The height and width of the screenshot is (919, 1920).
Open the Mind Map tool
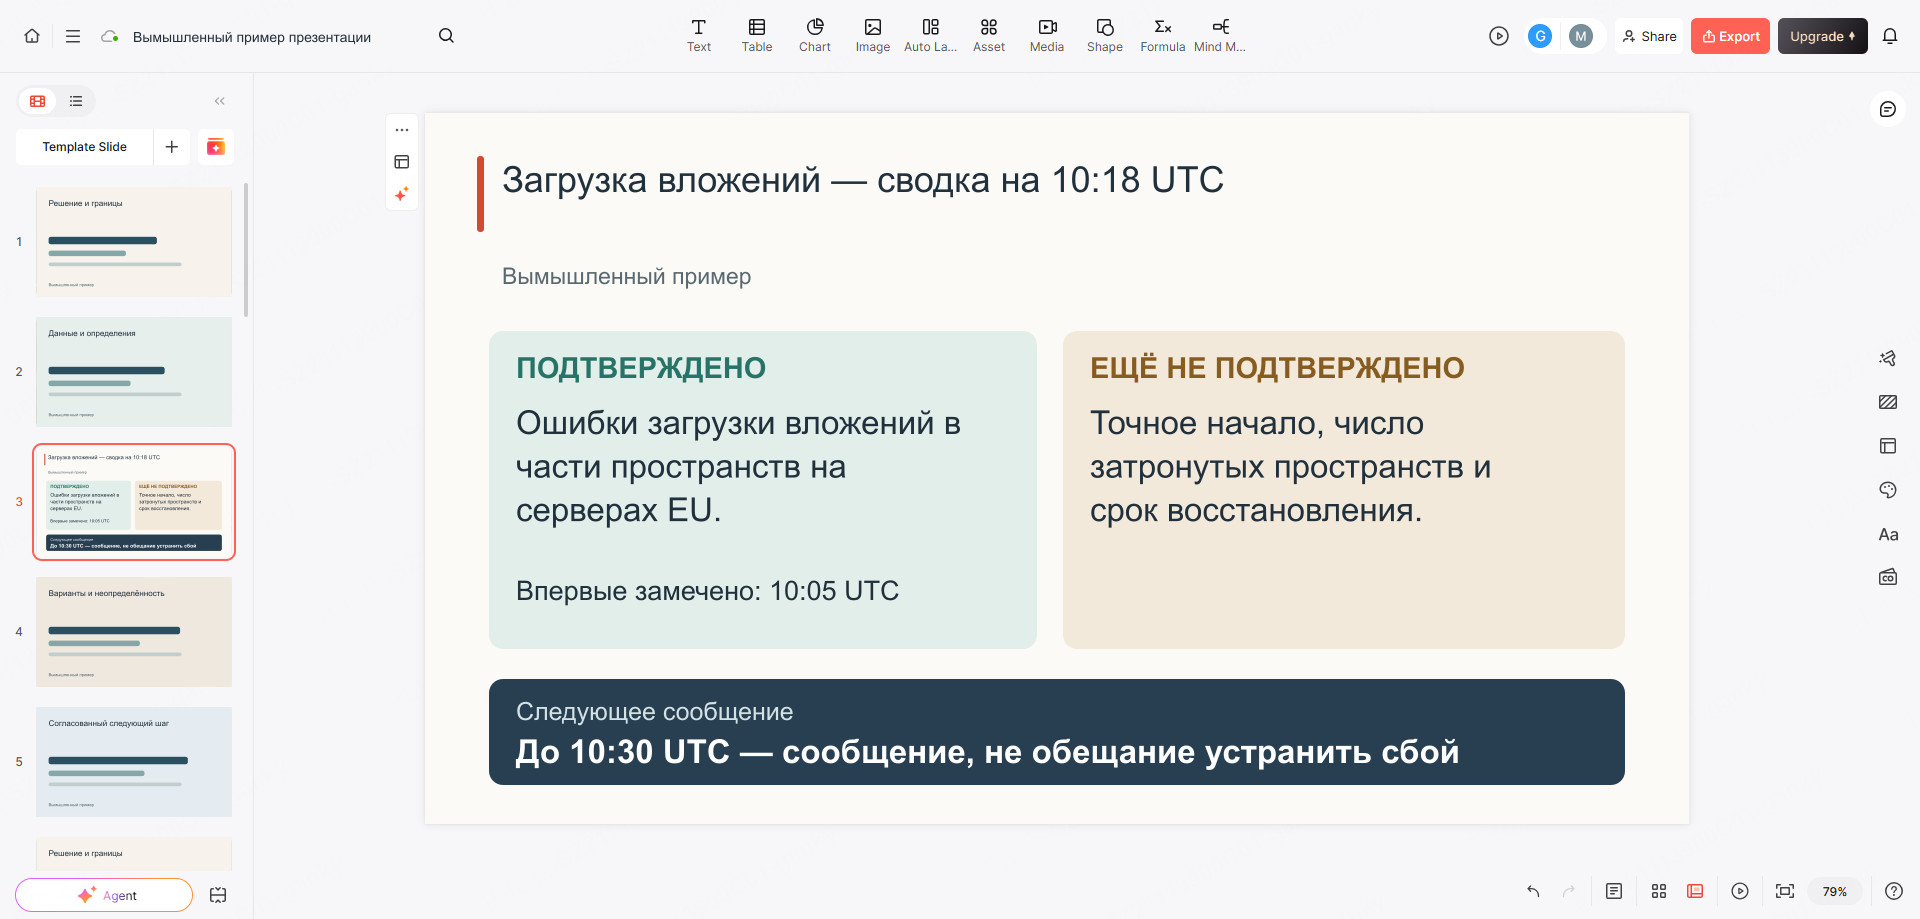point(1220,35)
